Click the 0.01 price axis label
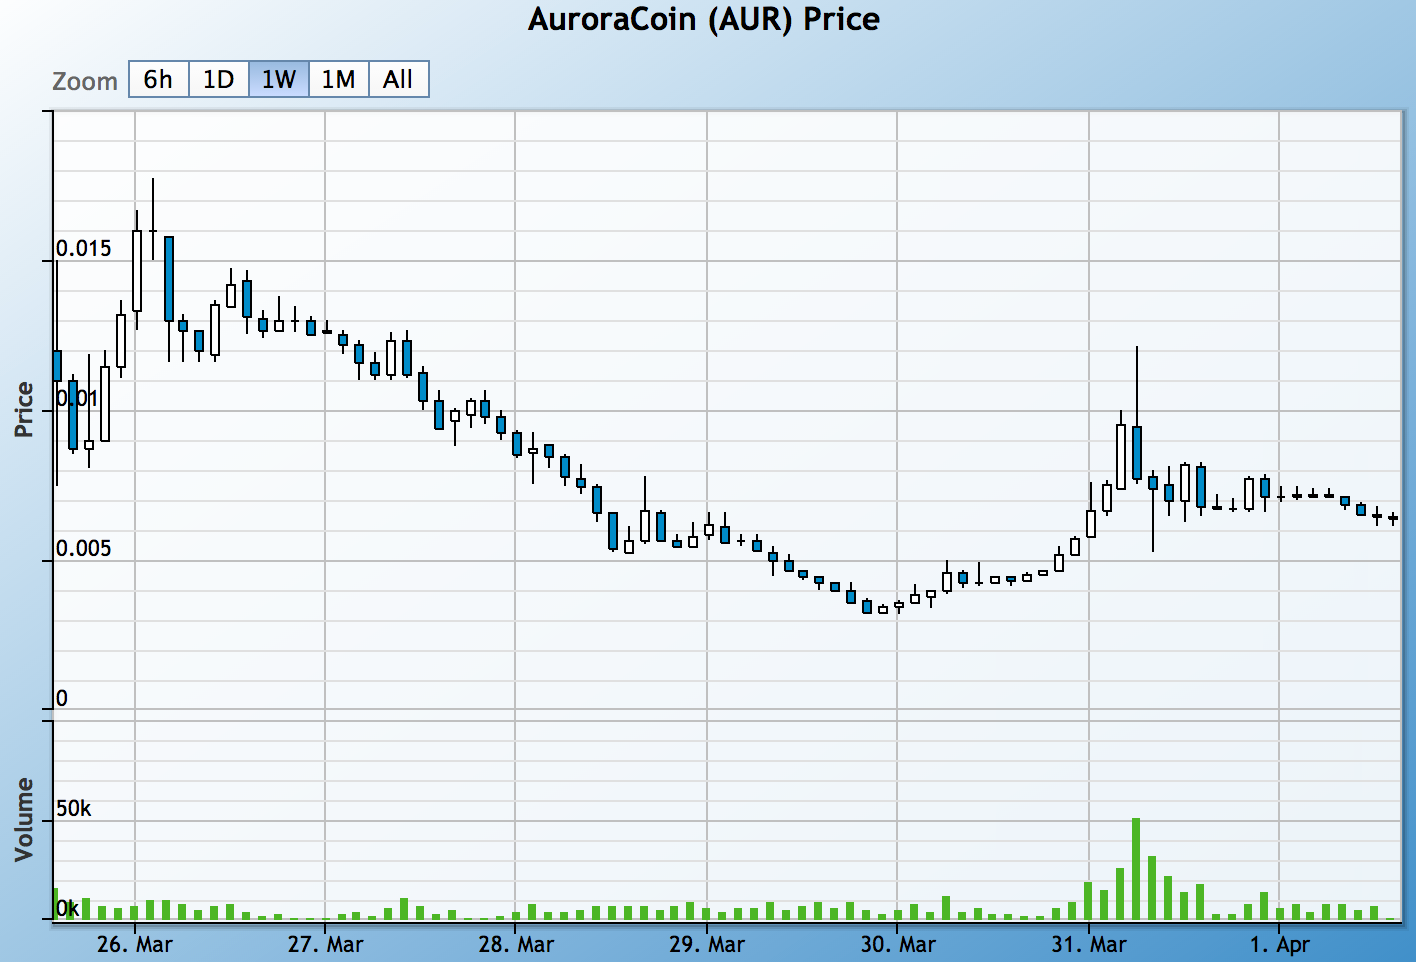The width and height of the screenshot is (1416, 962). (77, 398)
